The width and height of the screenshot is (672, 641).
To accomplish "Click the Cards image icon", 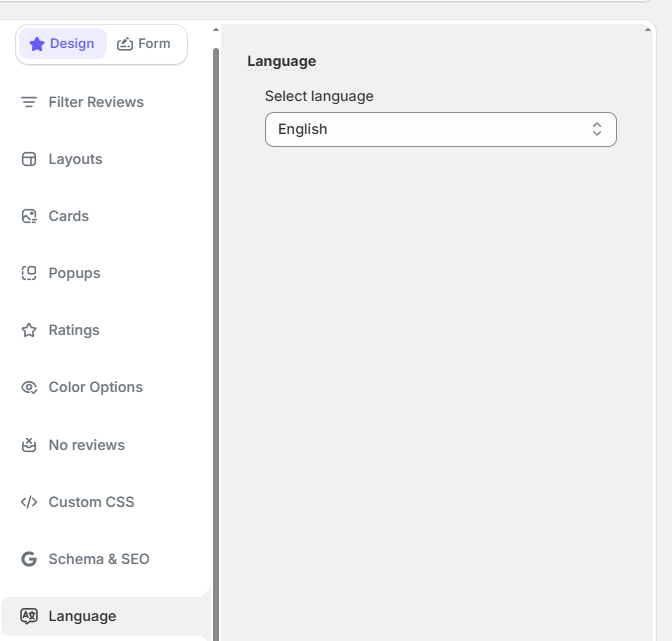I will pos(28,216).
